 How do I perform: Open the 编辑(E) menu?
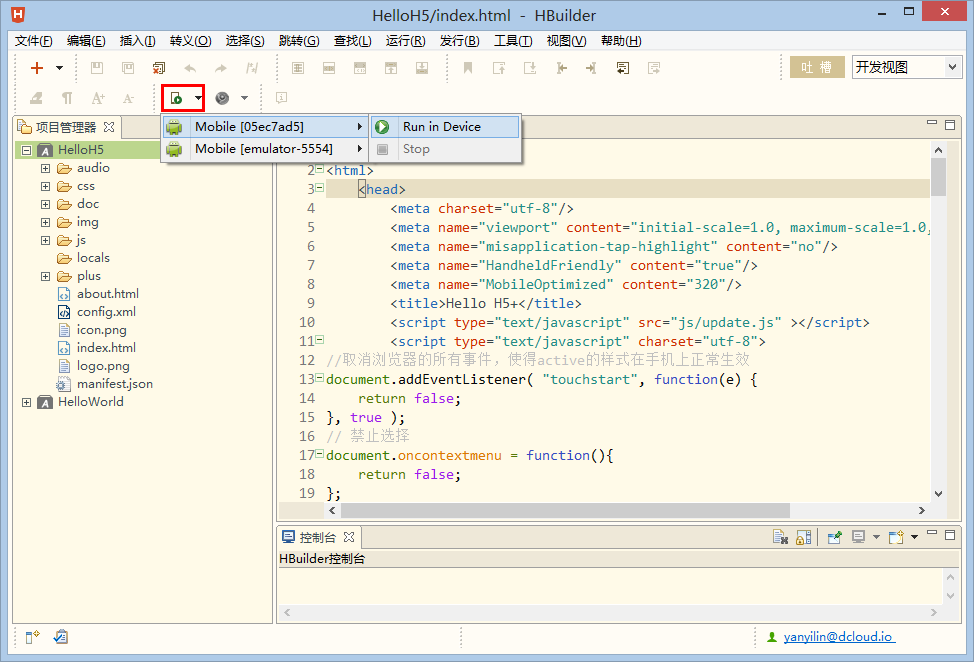click(x=86, y=41)
